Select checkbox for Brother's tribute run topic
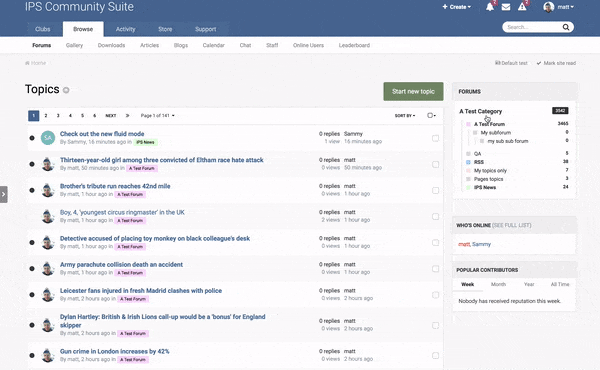 435,190
